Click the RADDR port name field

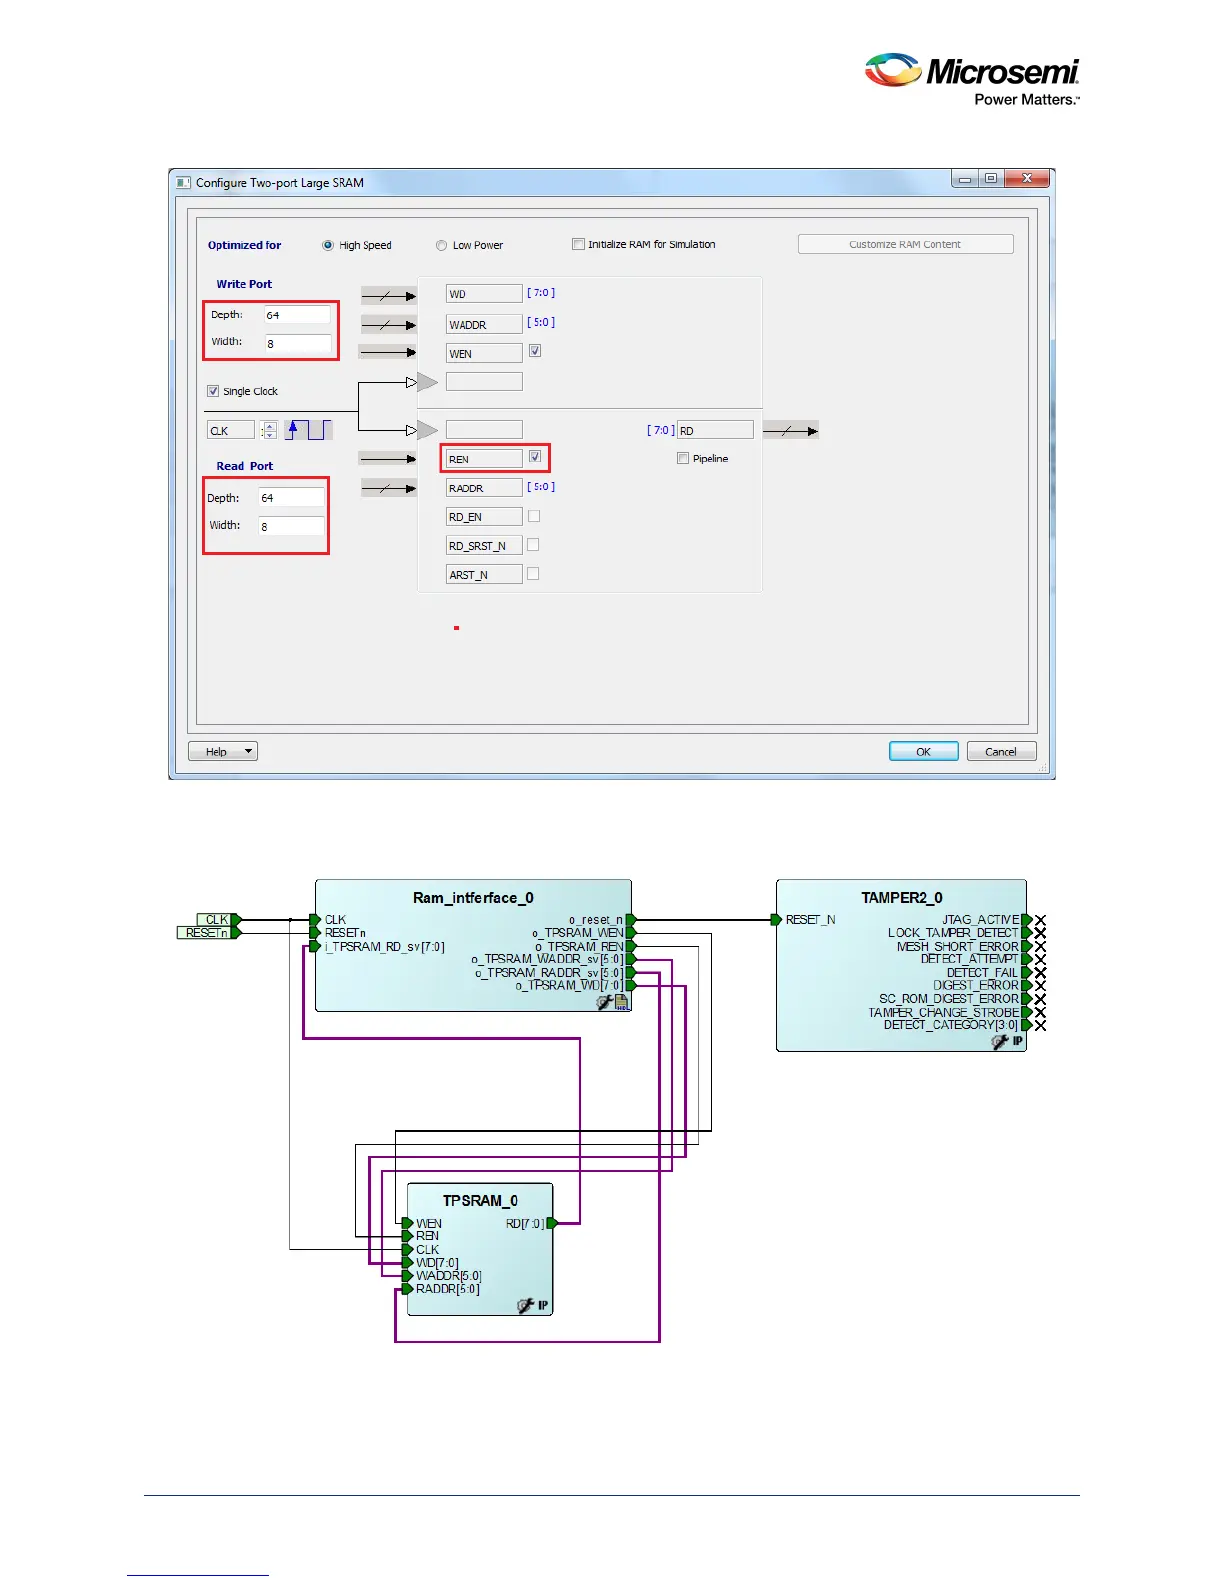484,488
